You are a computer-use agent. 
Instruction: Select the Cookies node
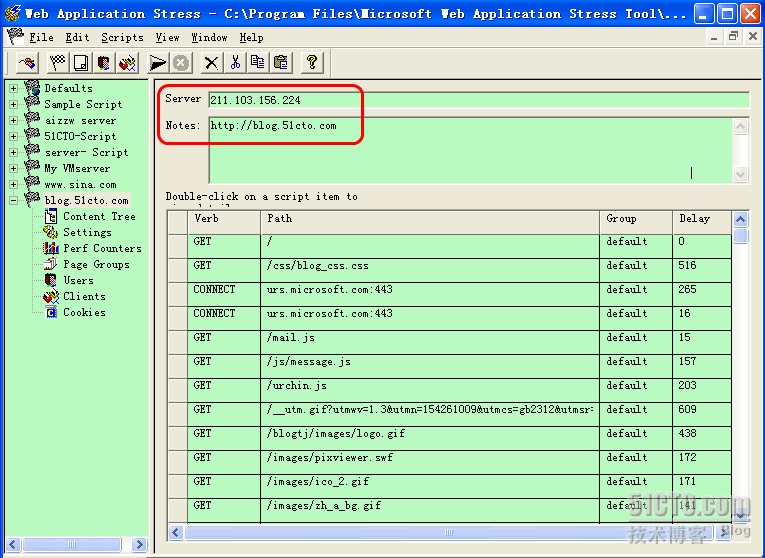pyautogui.click(x=84, y=312)
